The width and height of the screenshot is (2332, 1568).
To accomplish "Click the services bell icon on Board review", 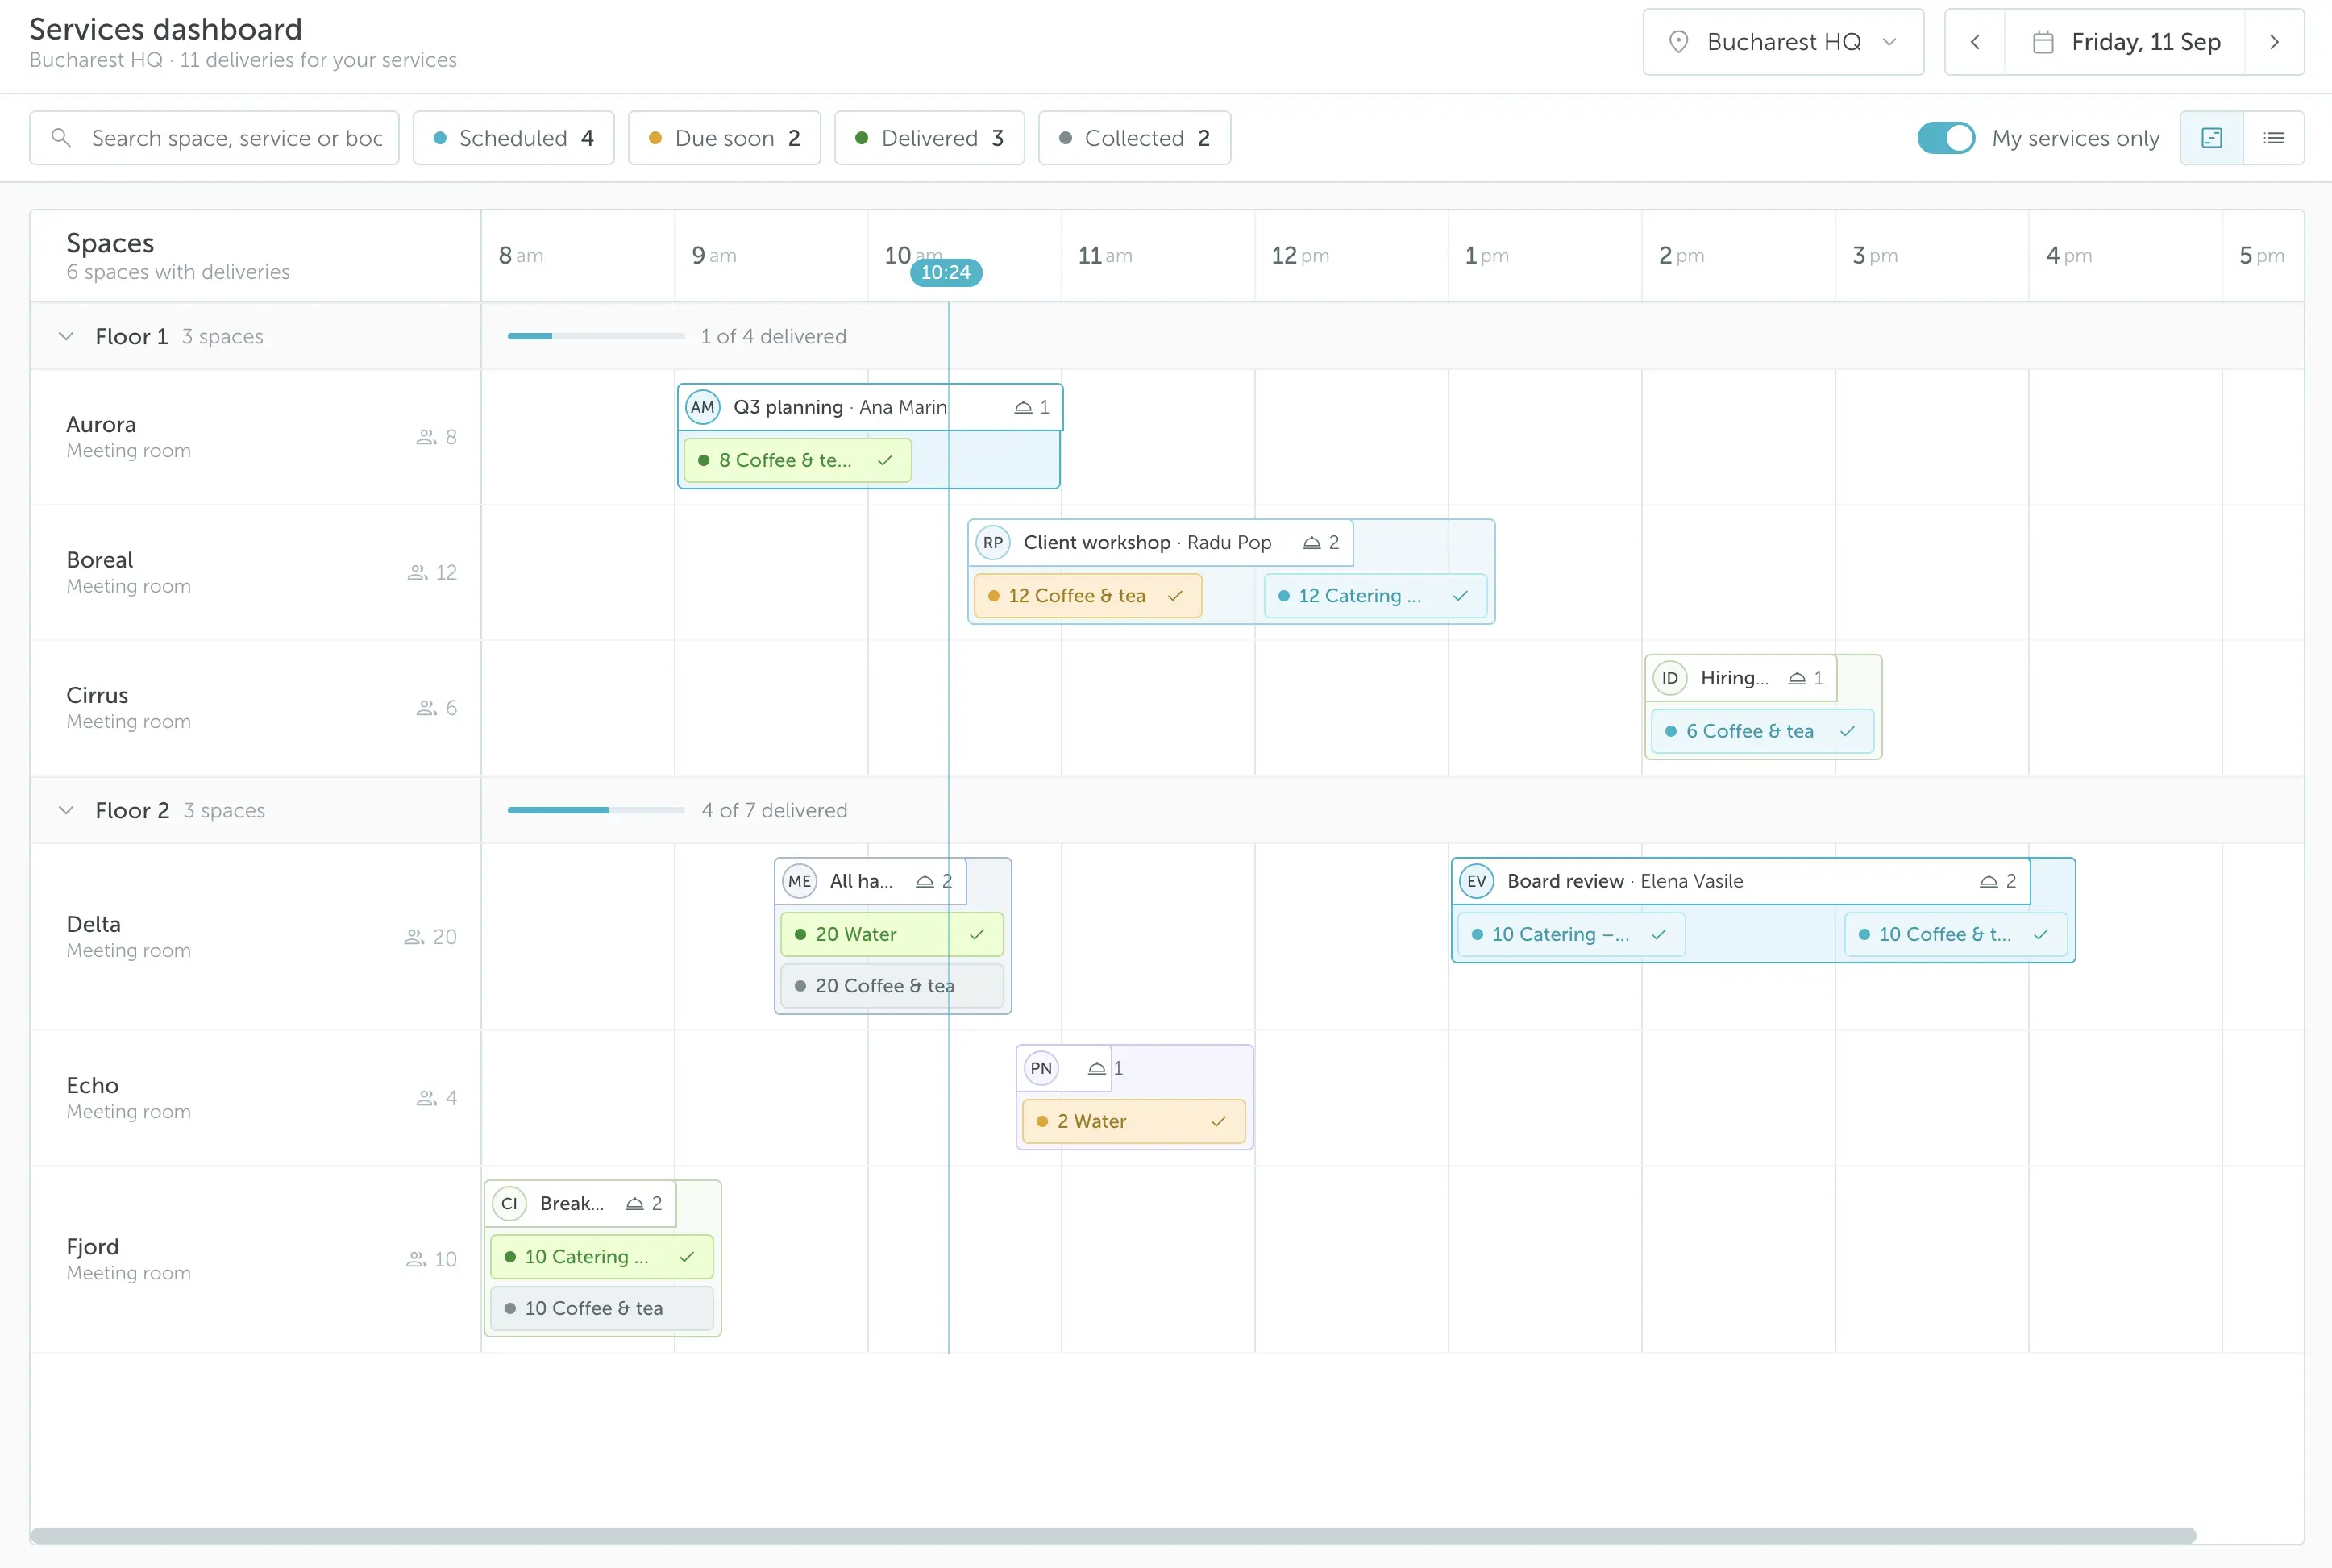I will [x=1989, y=881].
